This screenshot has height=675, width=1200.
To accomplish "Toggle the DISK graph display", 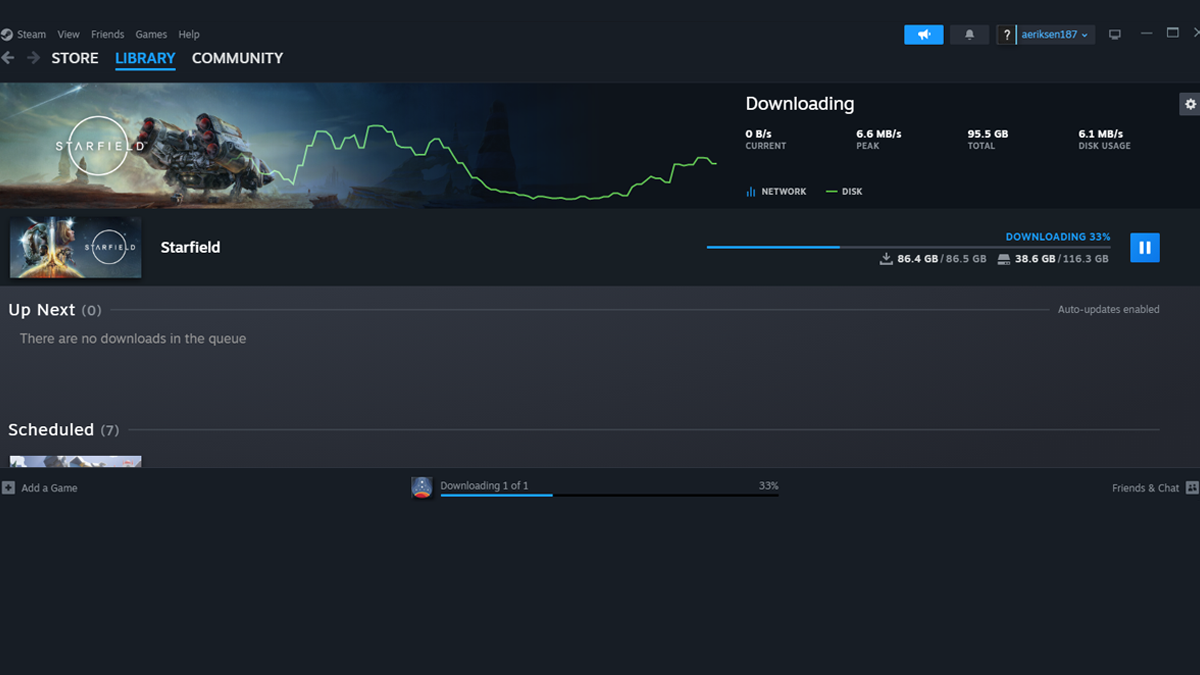I will click(843, 191).
